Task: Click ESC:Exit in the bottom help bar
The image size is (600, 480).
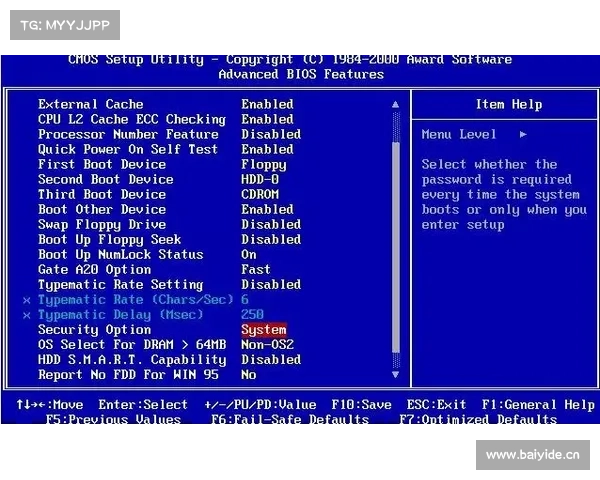Action: 436,404
